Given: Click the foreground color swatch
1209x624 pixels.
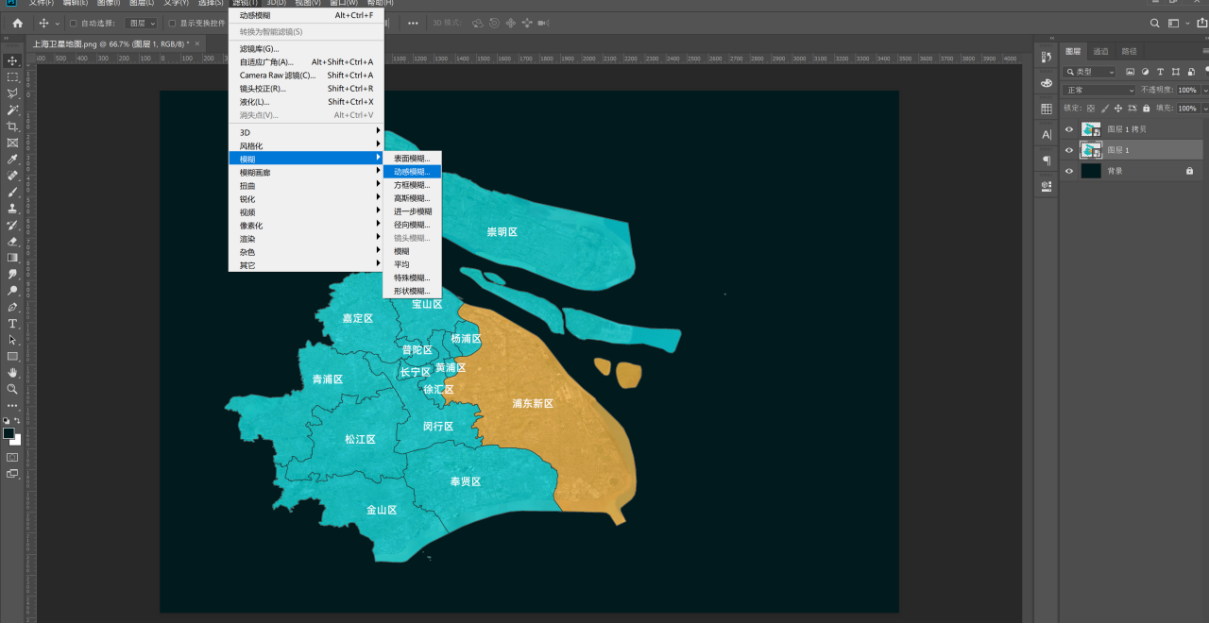Looking at the screenshot, I should click(x=8, y=432).
